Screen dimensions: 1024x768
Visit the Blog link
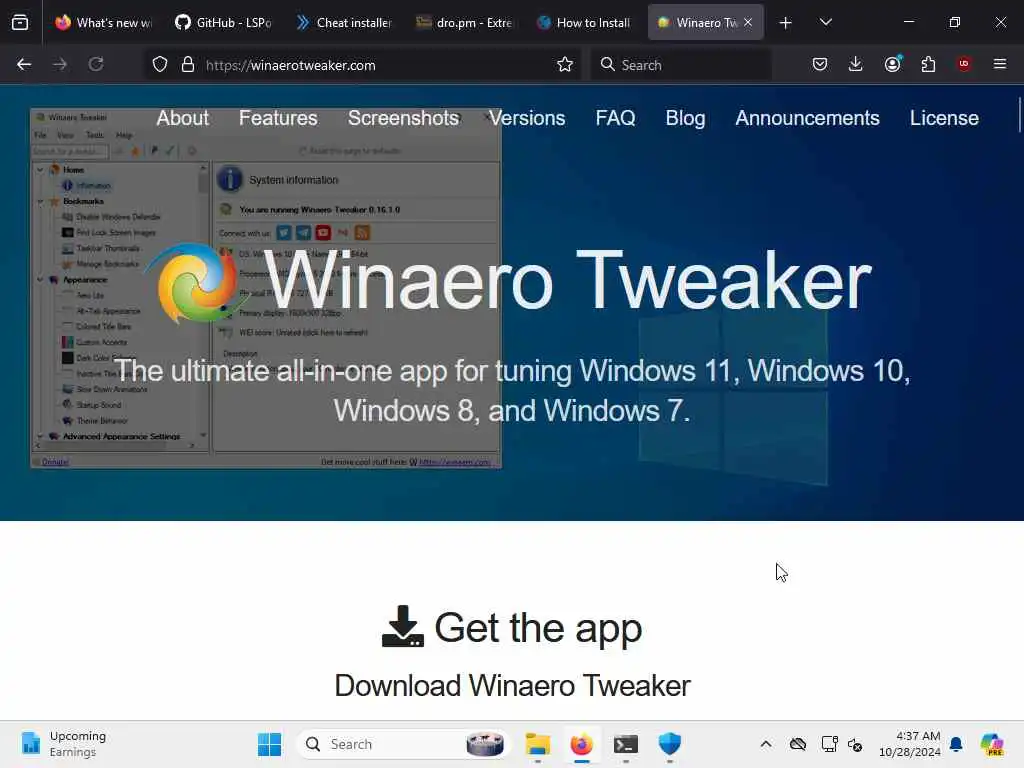(685, 118)
